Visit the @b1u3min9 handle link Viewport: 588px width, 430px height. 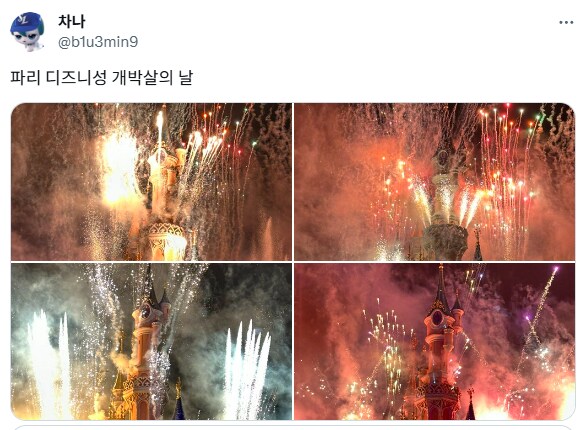(98, 42)
